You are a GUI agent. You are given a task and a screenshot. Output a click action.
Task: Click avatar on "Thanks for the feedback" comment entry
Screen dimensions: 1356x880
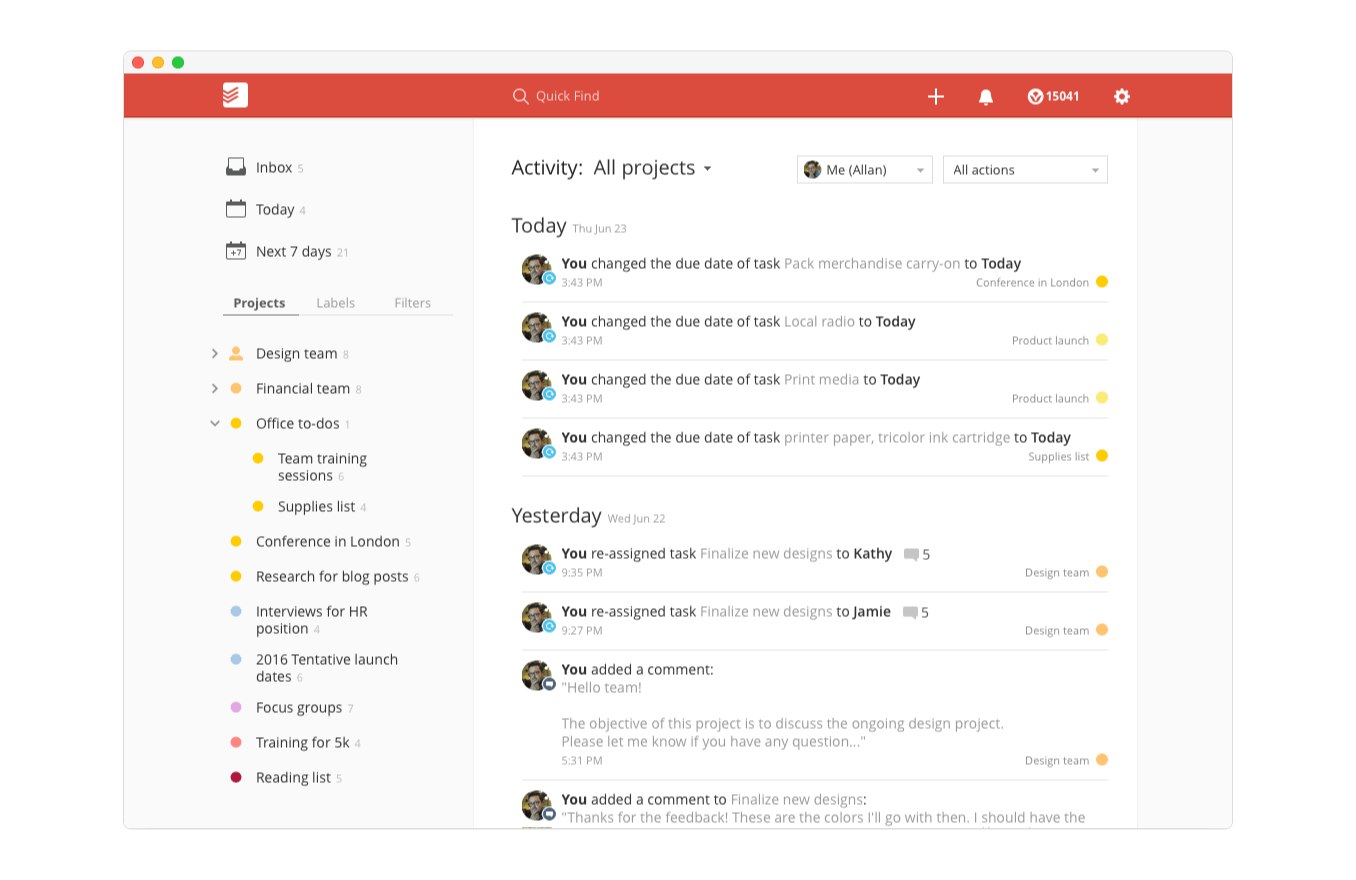(537, 805)
